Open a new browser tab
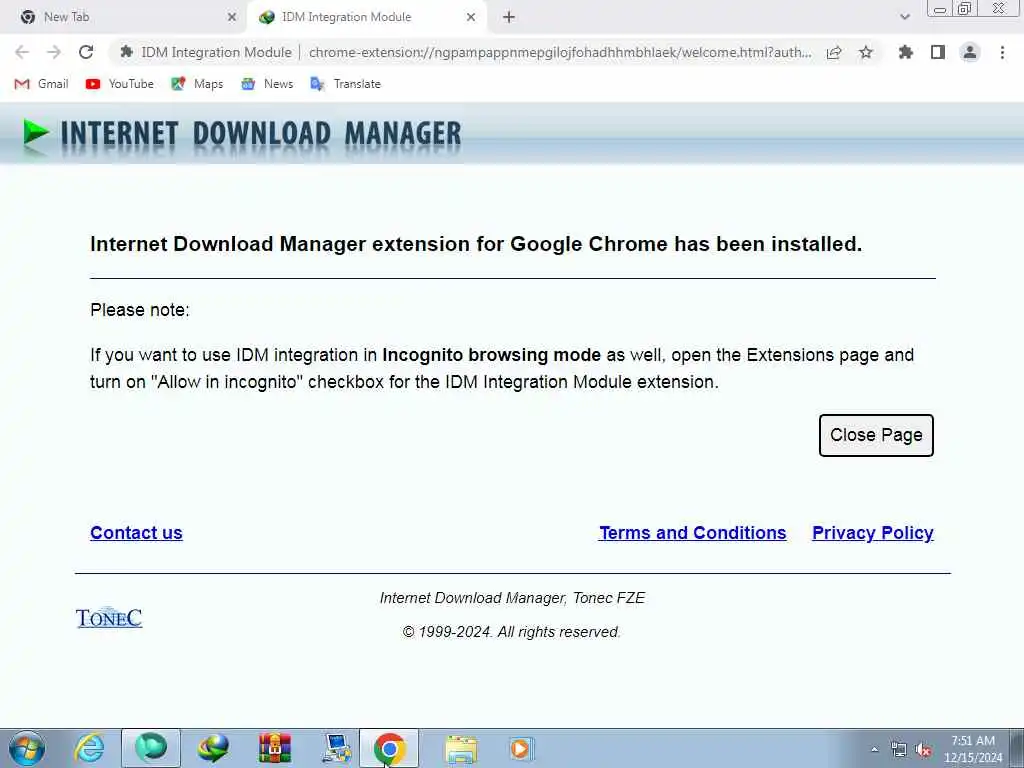This screenshot has height=768, width=1024. [x=509, y=17]
